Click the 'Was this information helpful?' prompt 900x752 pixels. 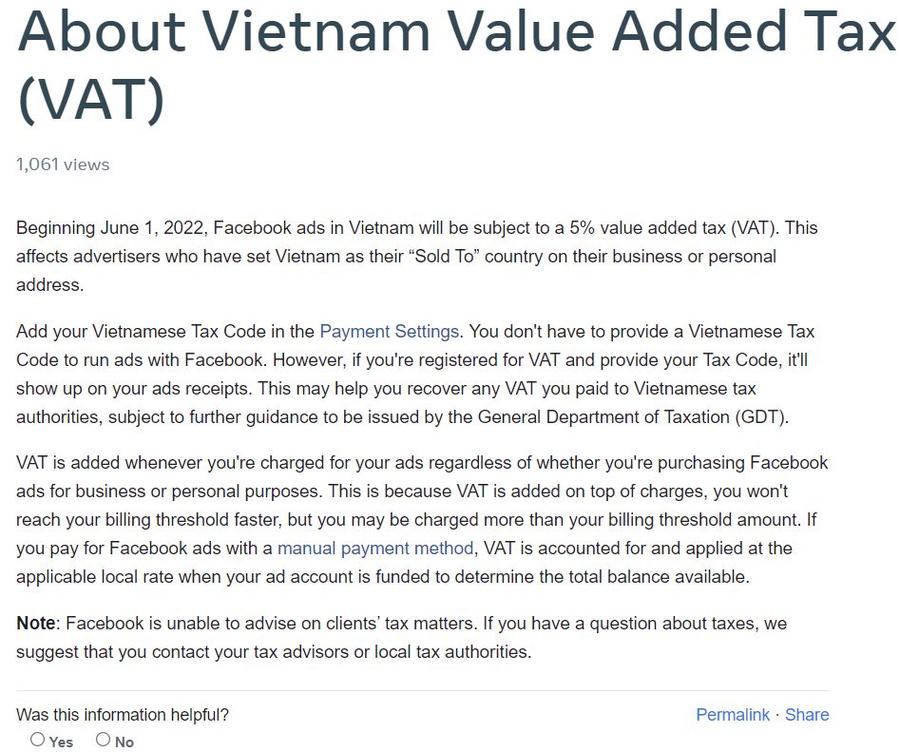tap(123, 715)
